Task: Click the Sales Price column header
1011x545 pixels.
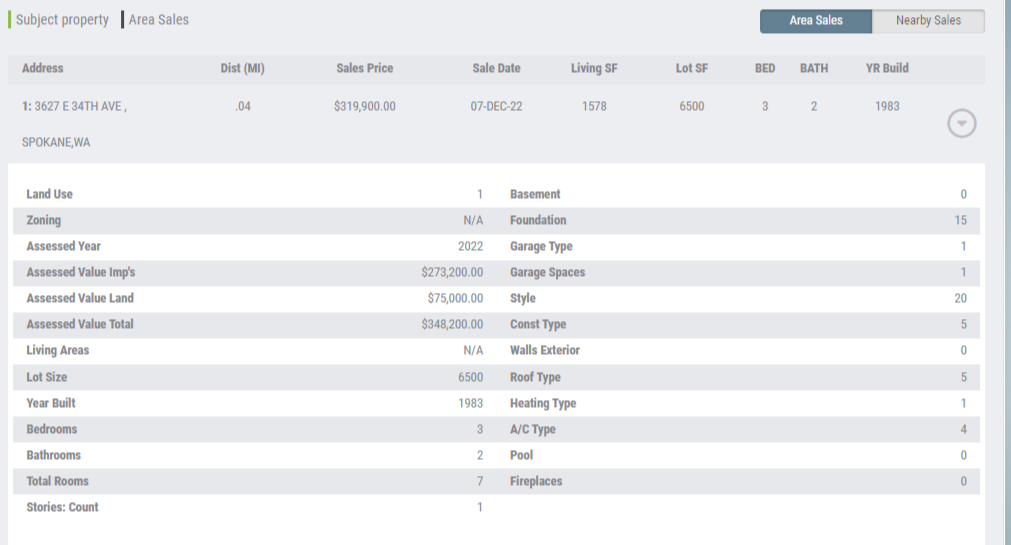Action: tap(364, 68)
